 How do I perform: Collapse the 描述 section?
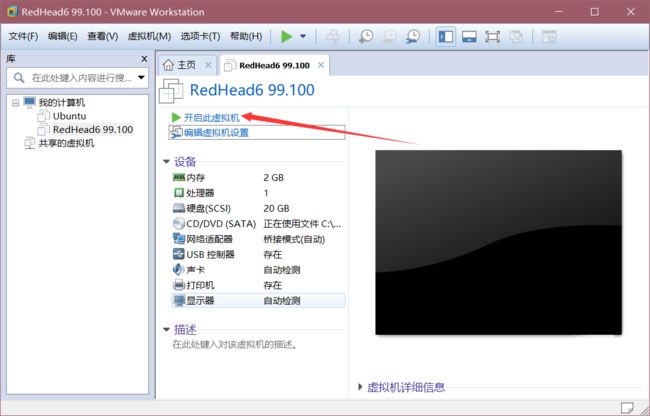coord(166,330)
